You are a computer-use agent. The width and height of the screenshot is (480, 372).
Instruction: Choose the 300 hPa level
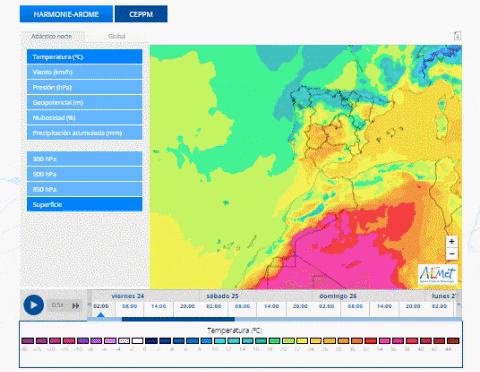85,159
